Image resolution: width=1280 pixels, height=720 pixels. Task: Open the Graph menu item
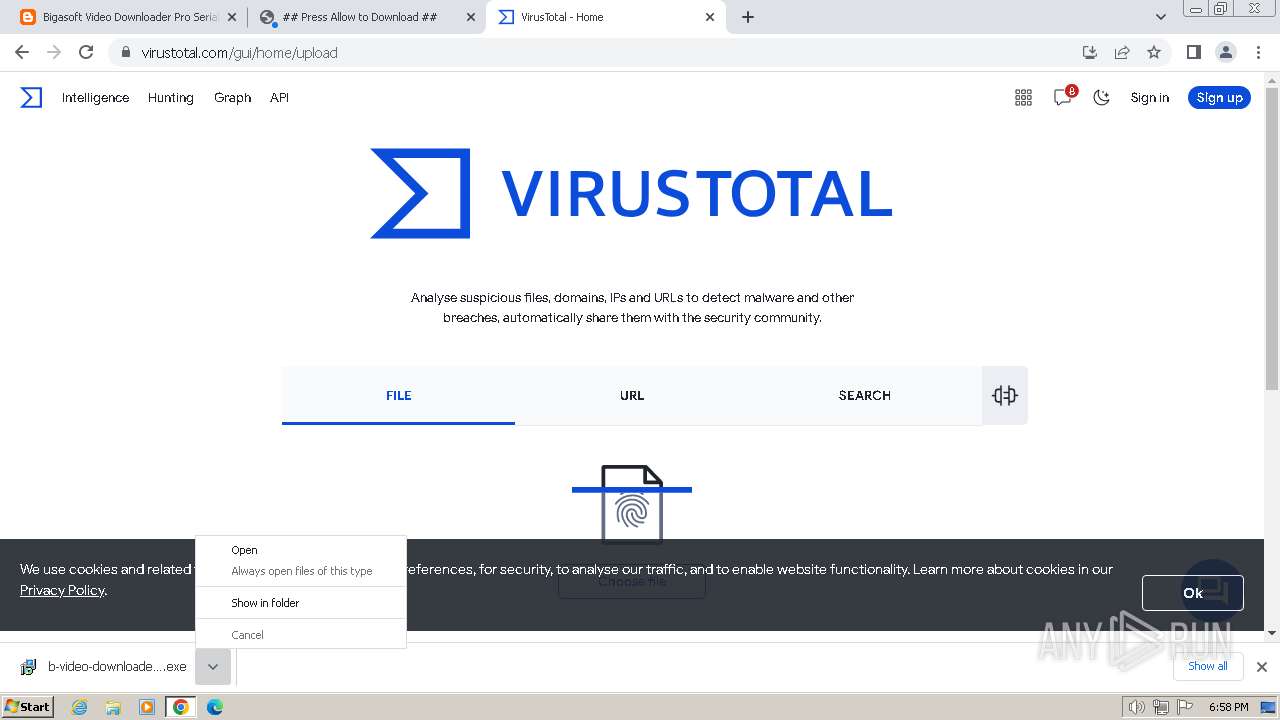pyautogui.click(x=232, y=97)
